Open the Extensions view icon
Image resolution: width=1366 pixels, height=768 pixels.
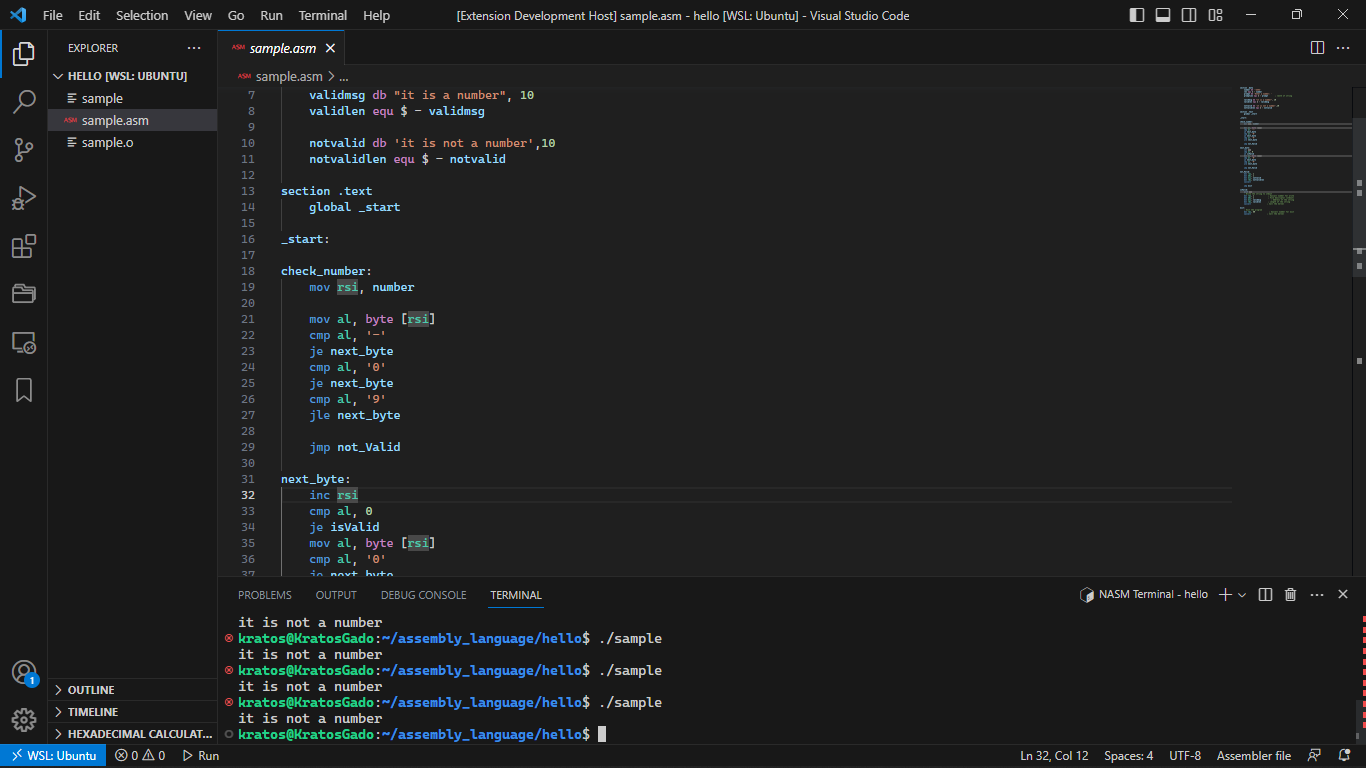click(x=24, y=246)
